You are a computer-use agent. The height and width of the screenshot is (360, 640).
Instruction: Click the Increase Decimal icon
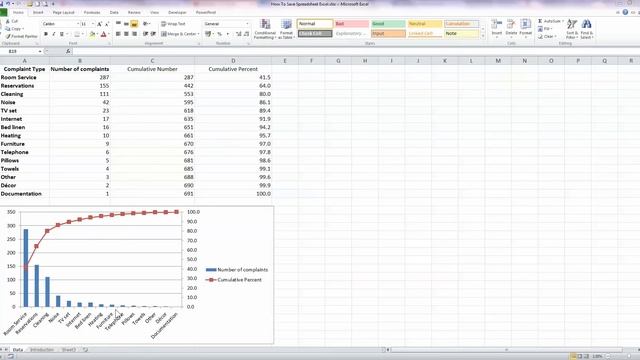(x=238, y=34)
